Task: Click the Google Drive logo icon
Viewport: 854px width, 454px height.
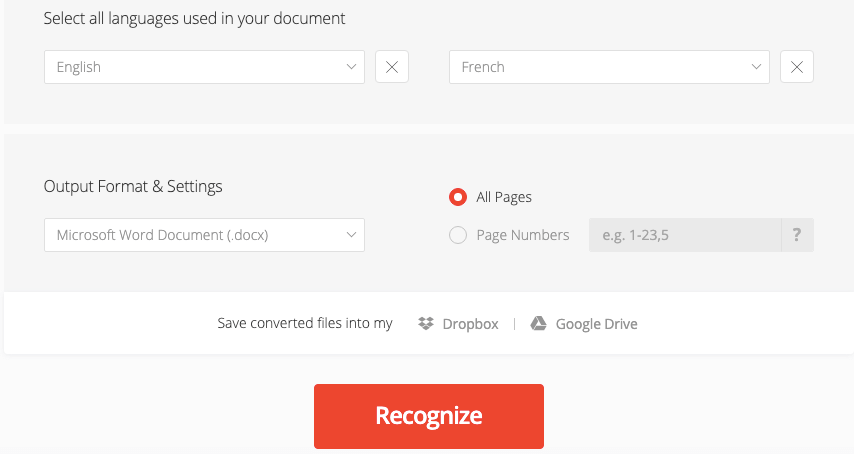Action: 538,323
